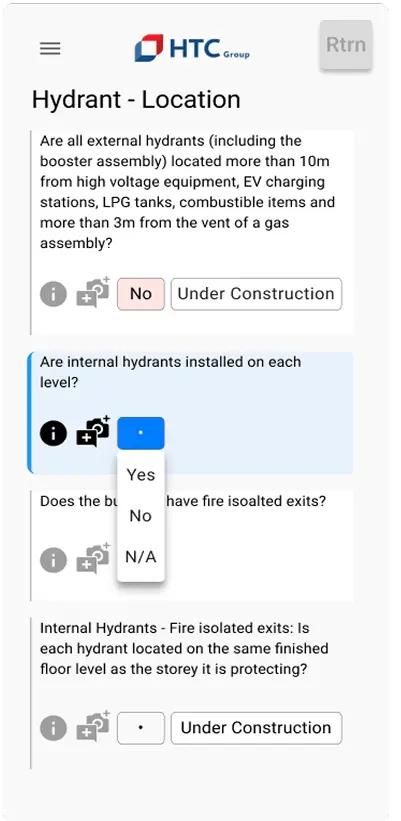Show info for internal hydrants each level
The image size is (401, 821).
click(x=53, y=433)
